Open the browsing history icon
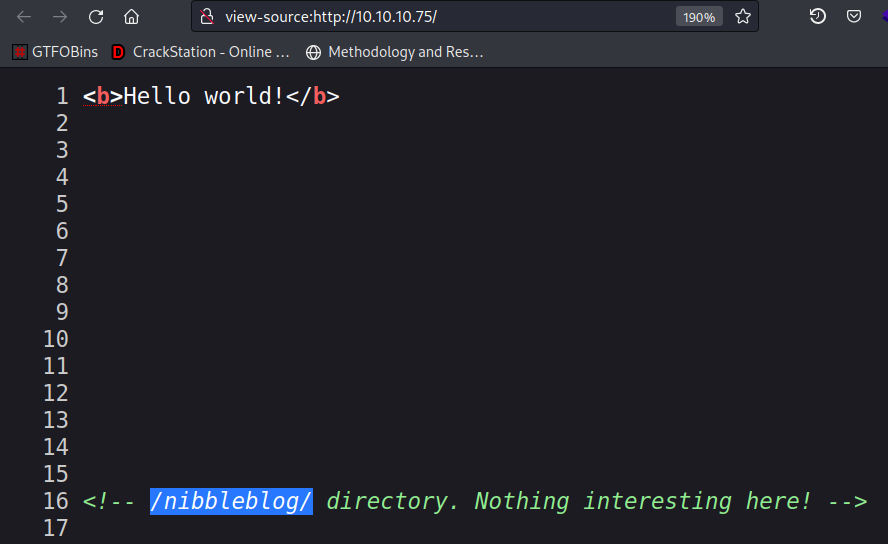888x544 pixels. point(817,16)
